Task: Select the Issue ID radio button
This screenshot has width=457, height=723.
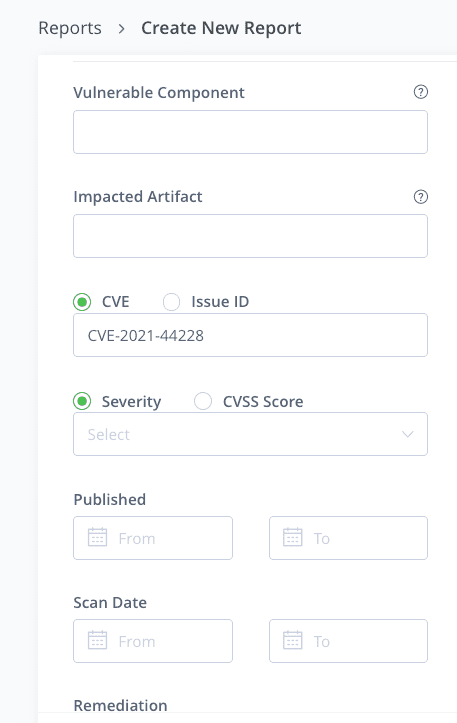Action: pos(171,302)
